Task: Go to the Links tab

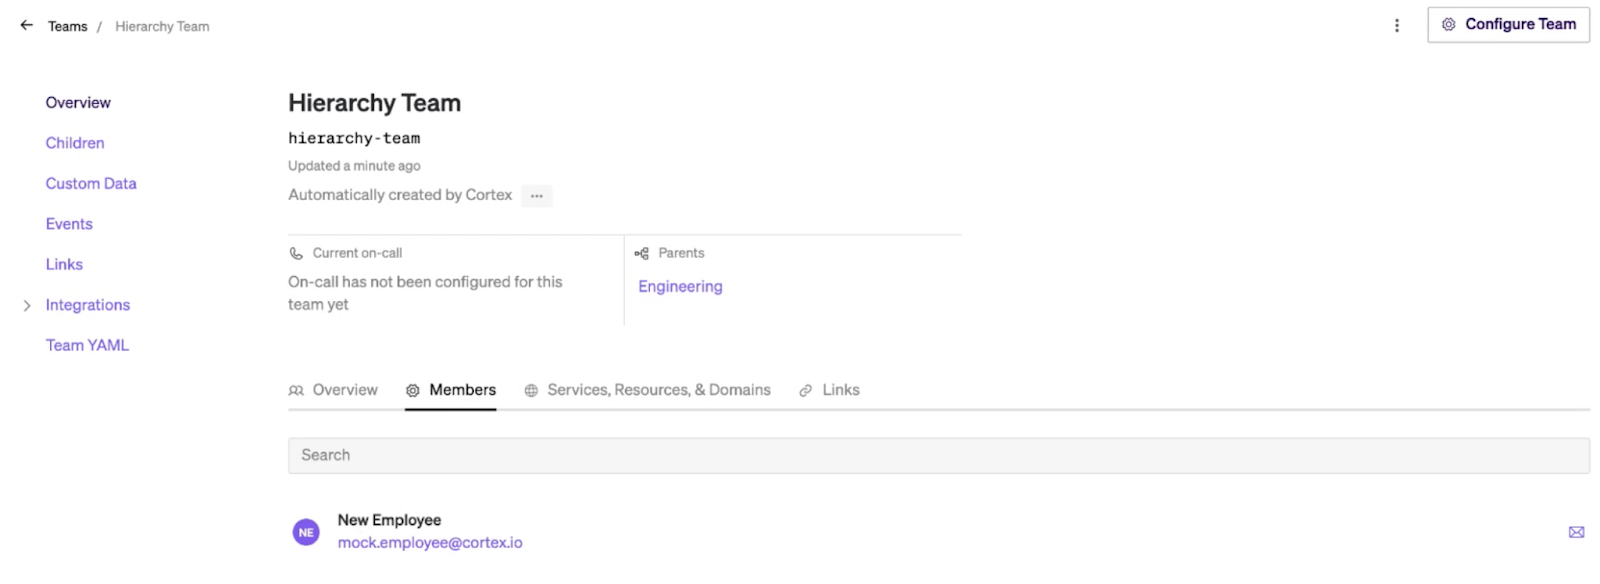Action: pos(830,390)
